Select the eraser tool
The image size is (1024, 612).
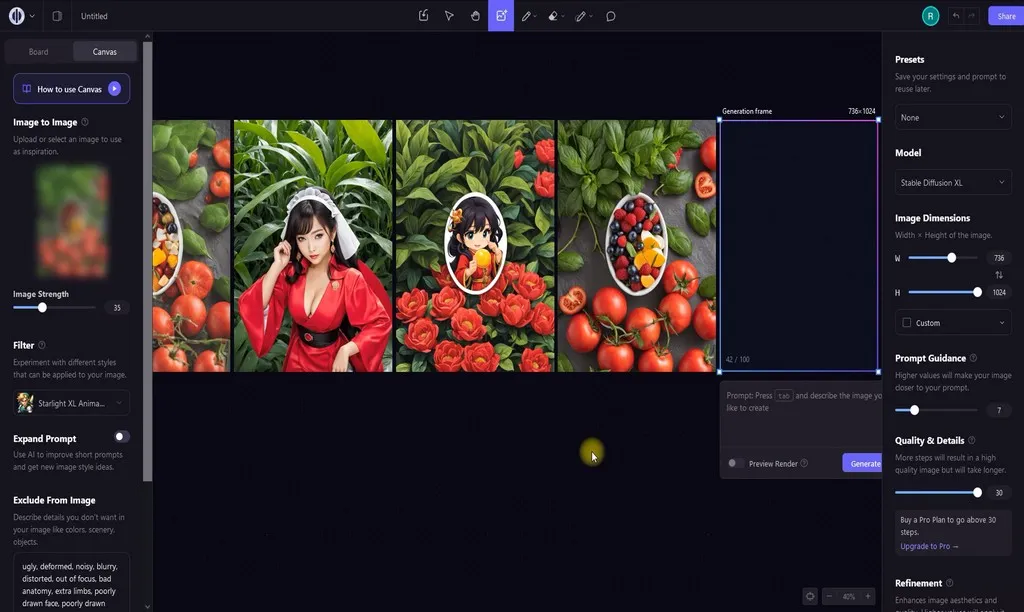pos(555,15)
